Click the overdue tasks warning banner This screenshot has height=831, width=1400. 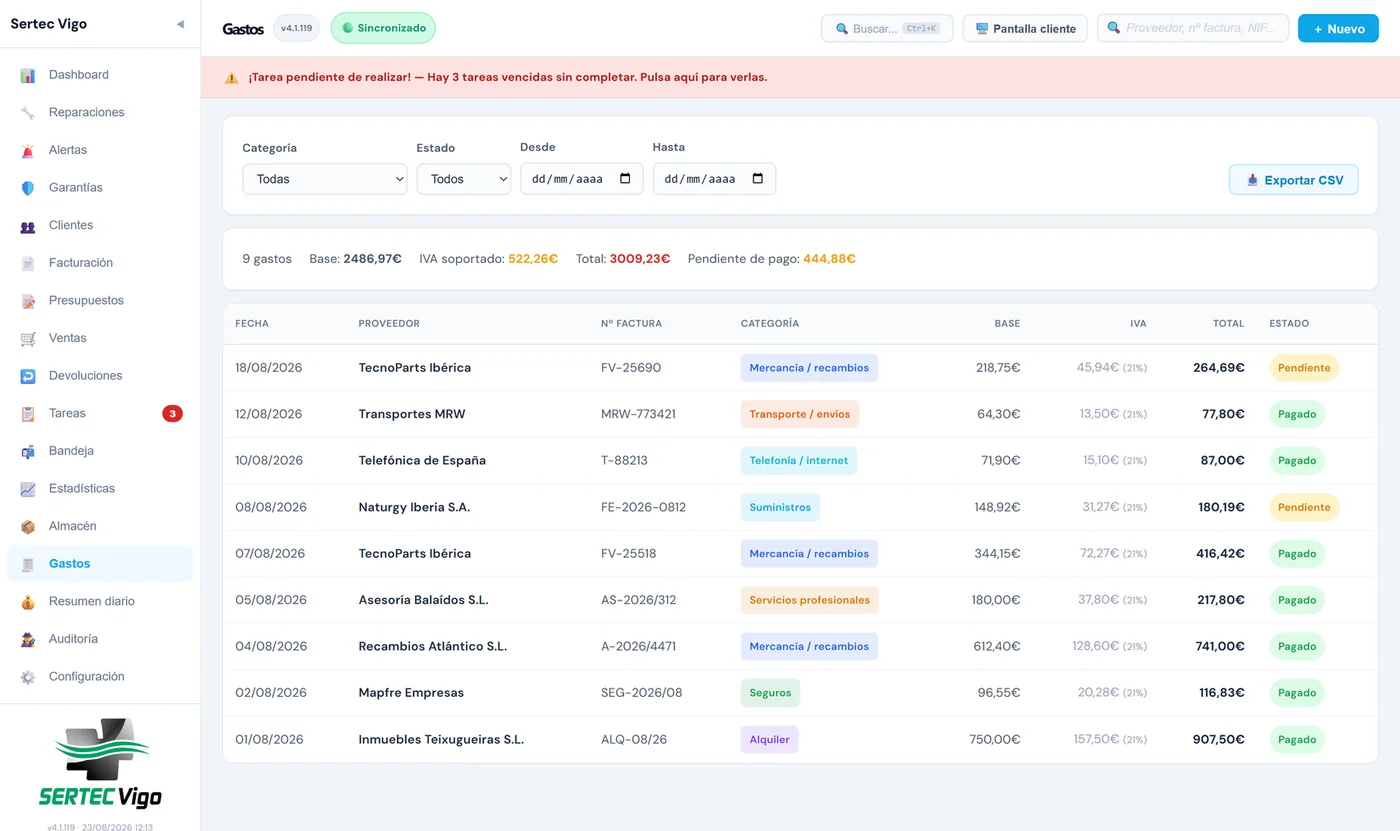(800, 77)
